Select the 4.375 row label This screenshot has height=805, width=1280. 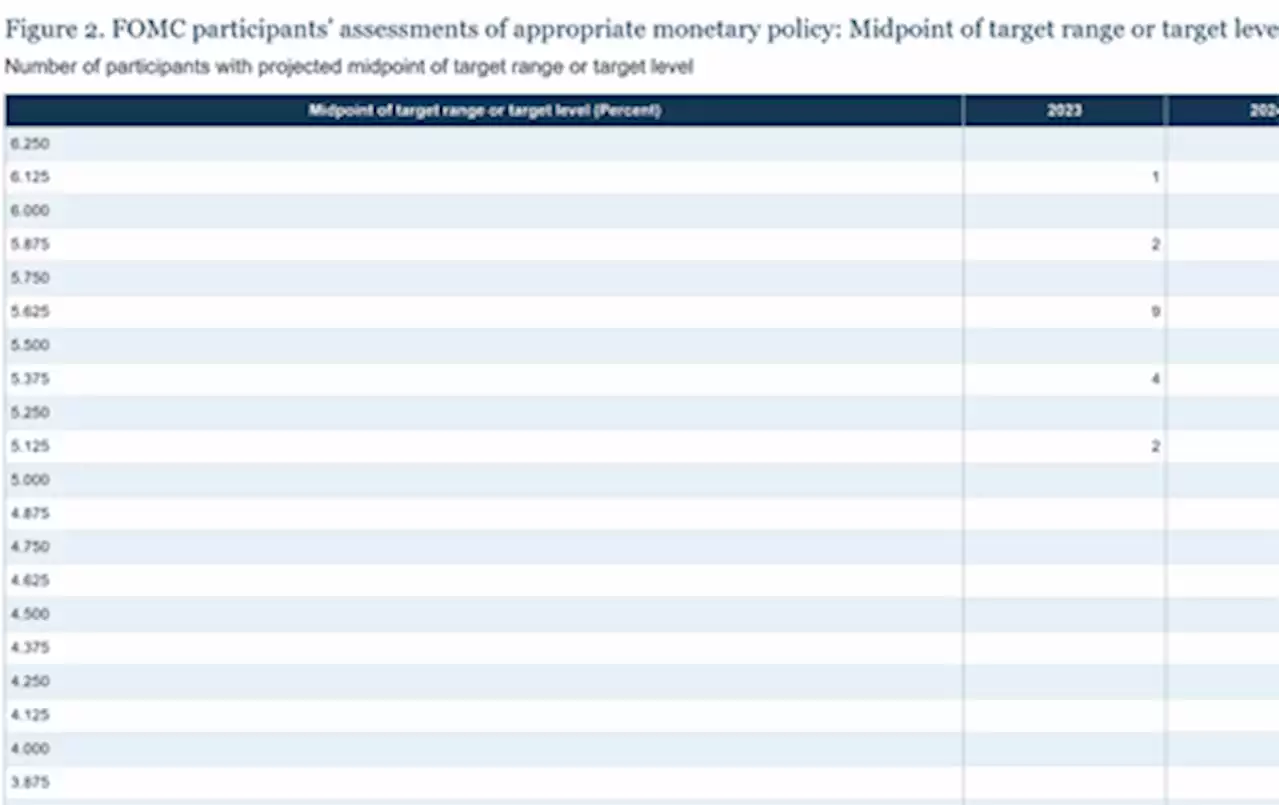click(30, 647)
